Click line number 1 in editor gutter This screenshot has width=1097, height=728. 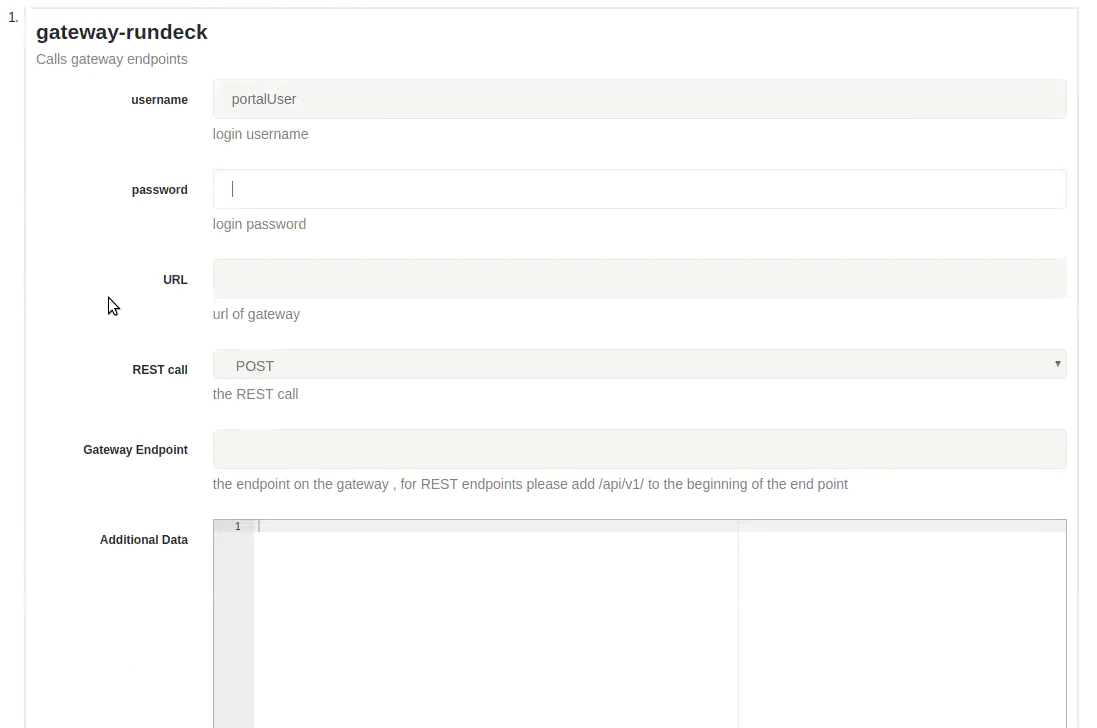pyautogui.click(x=238, y=527)
